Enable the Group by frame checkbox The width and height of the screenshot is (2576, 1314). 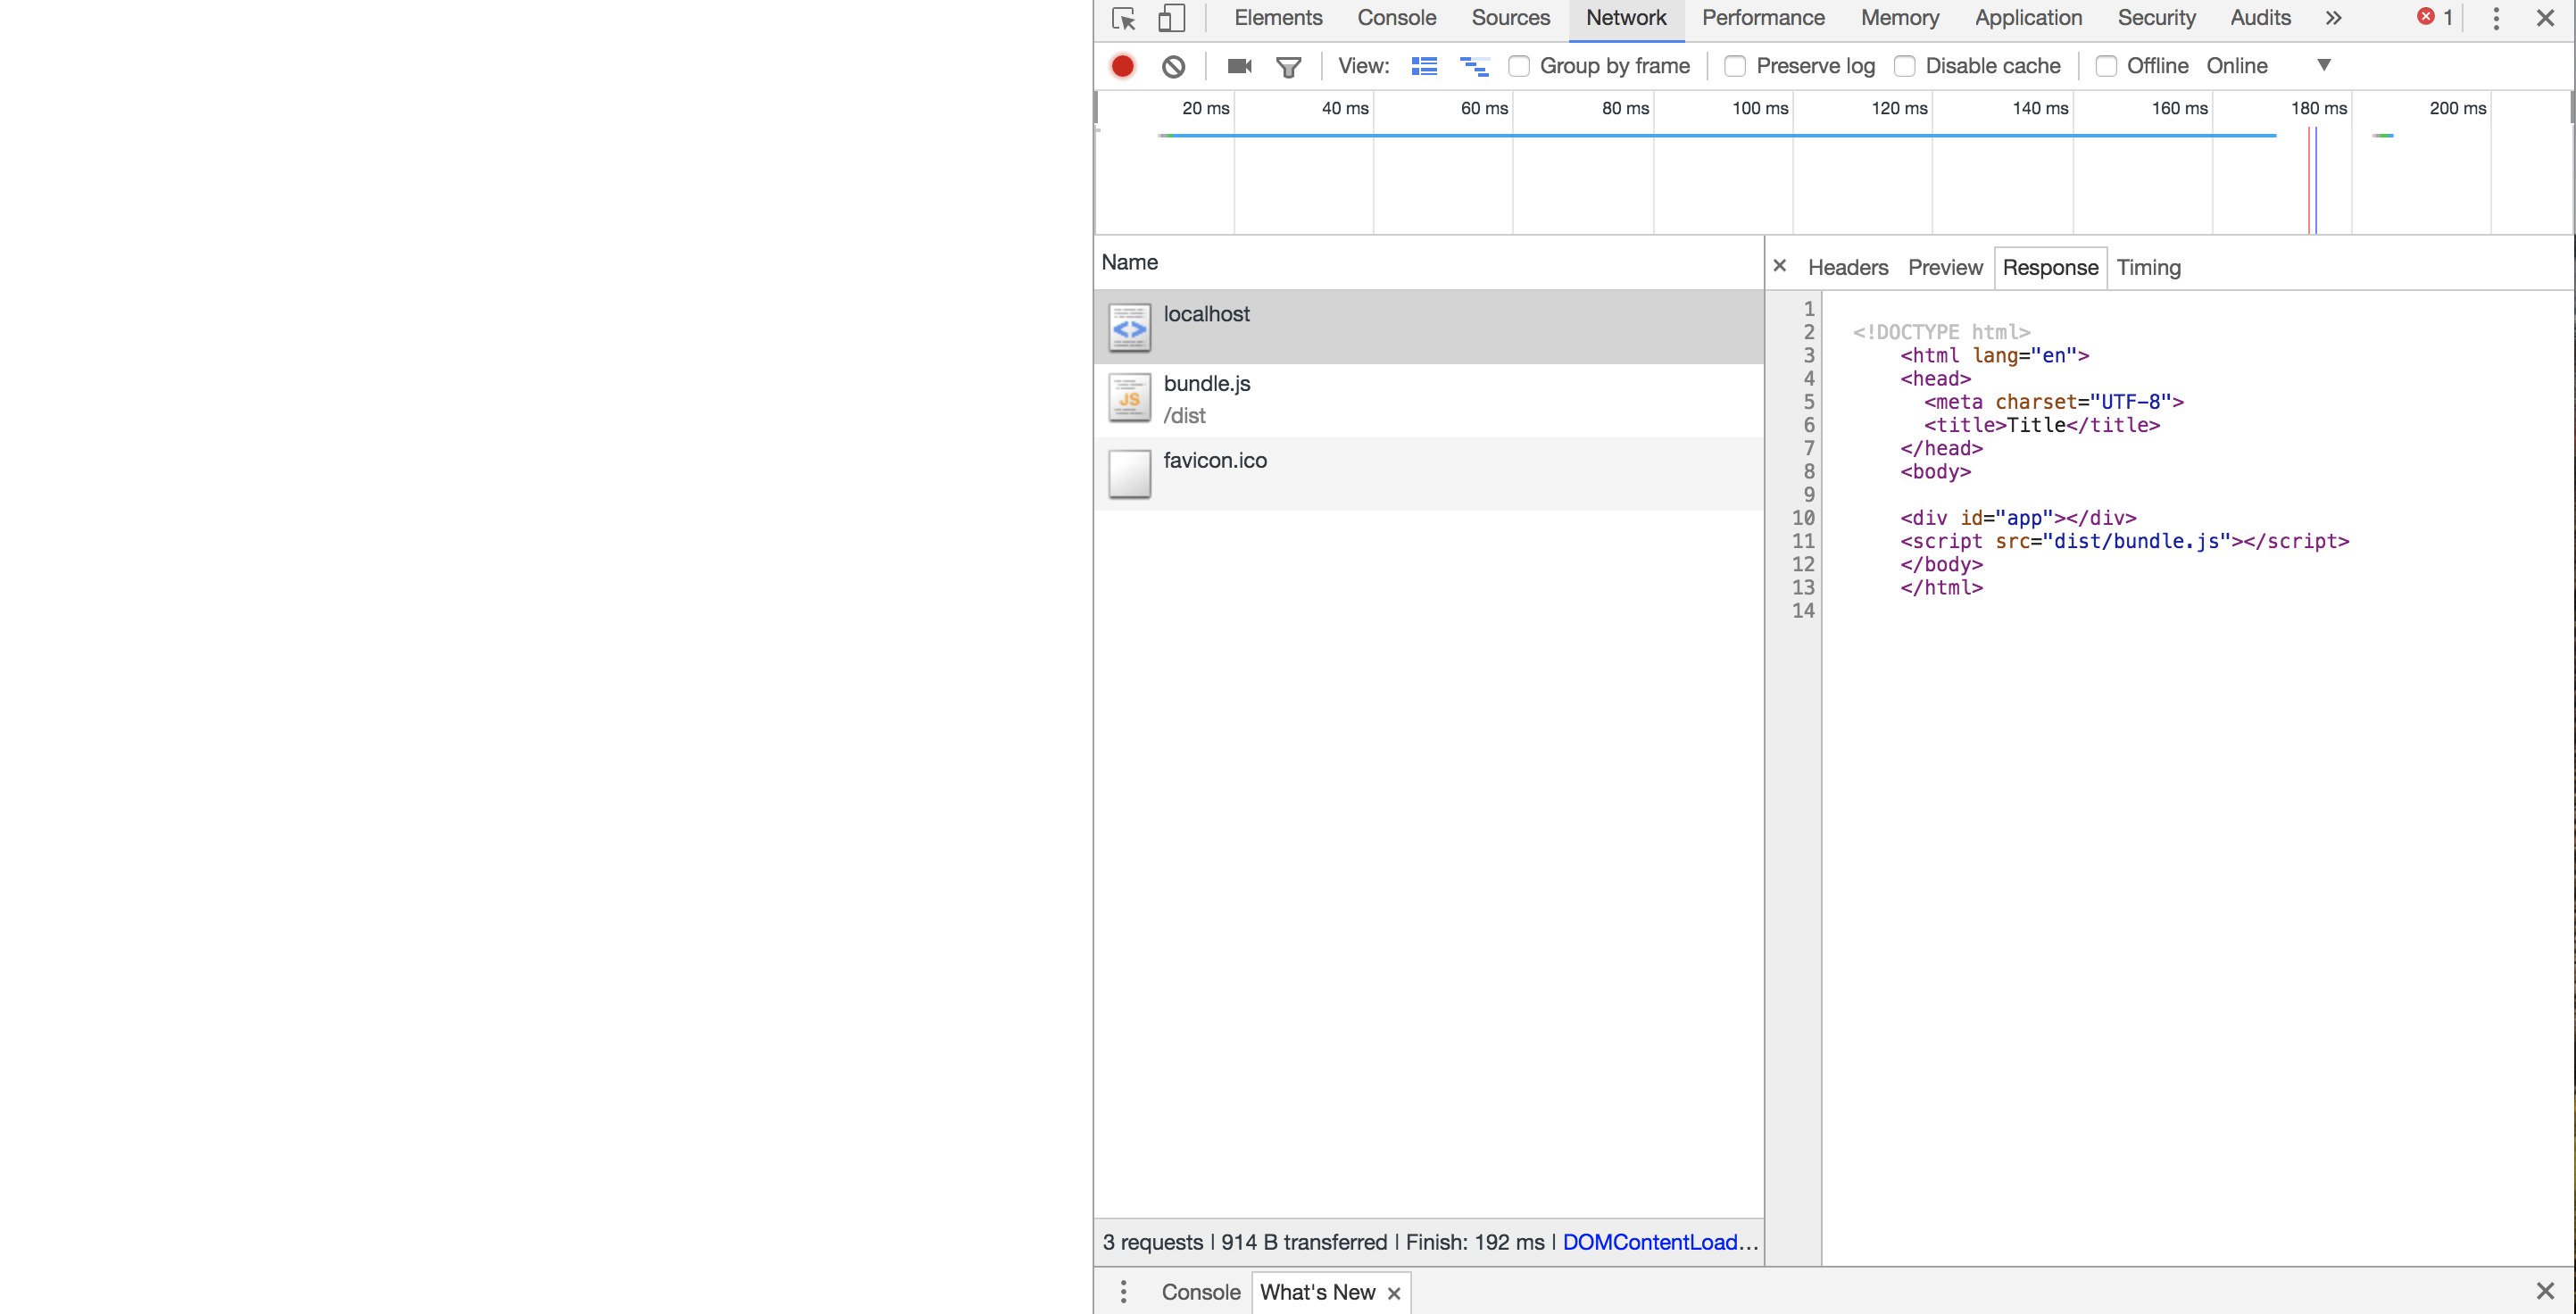click(x=1519, y=66)
